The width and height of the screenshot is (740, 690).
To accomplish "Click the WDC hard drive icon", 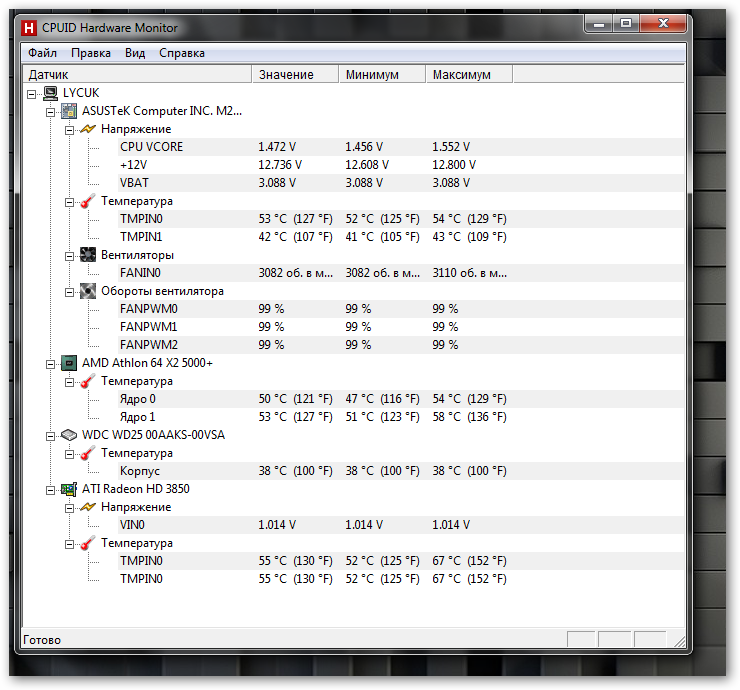I will 69,435.
